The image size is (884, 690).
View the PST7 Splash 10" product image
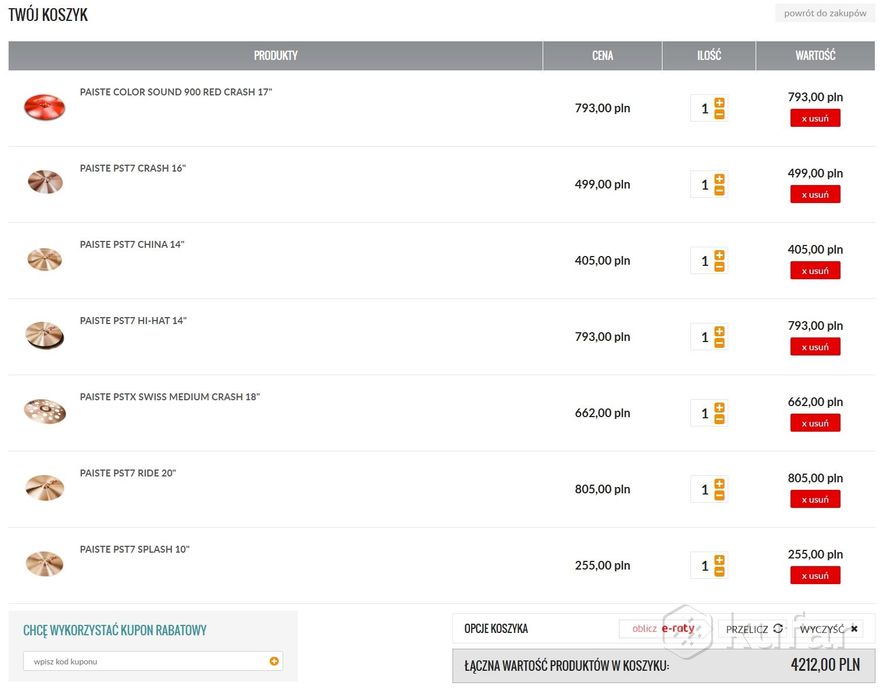point(45,563)
